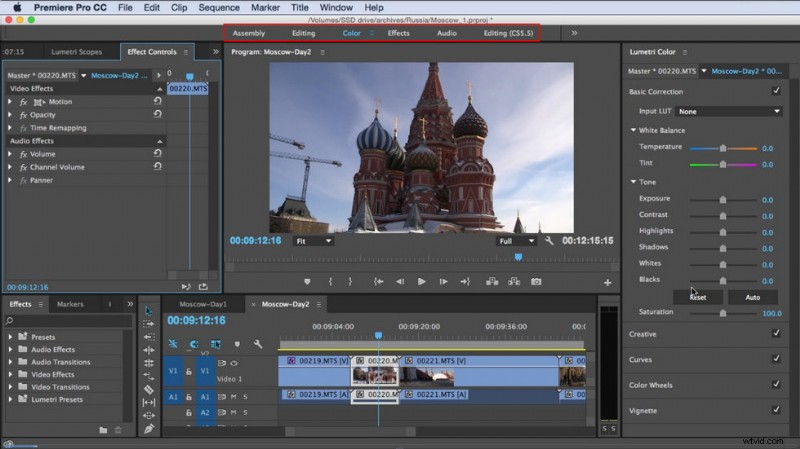Screen dimensions: 800x449
Task: Toggle the Color Wheels checkbox
Action: [x=776, y=384]
